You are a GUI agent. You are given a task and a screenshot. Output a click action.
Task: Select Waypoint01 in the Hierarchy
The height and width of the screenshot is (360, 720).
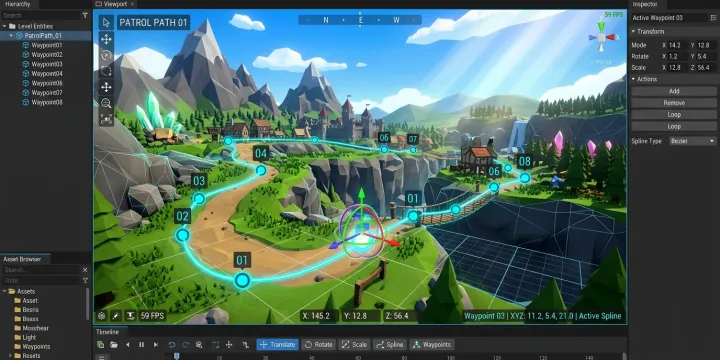[x=47, y=45]
